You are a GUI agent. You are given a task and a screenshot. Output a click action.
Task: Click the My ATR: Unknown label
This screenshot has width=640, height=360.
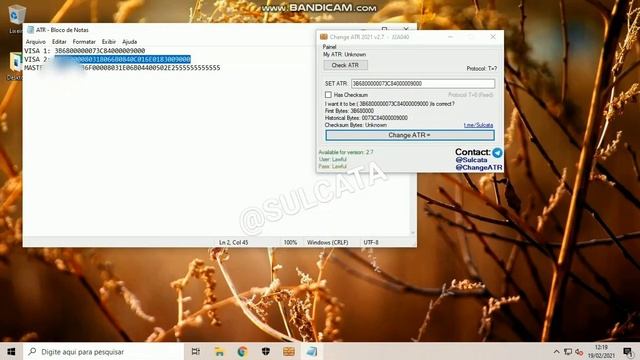[344, 54]
